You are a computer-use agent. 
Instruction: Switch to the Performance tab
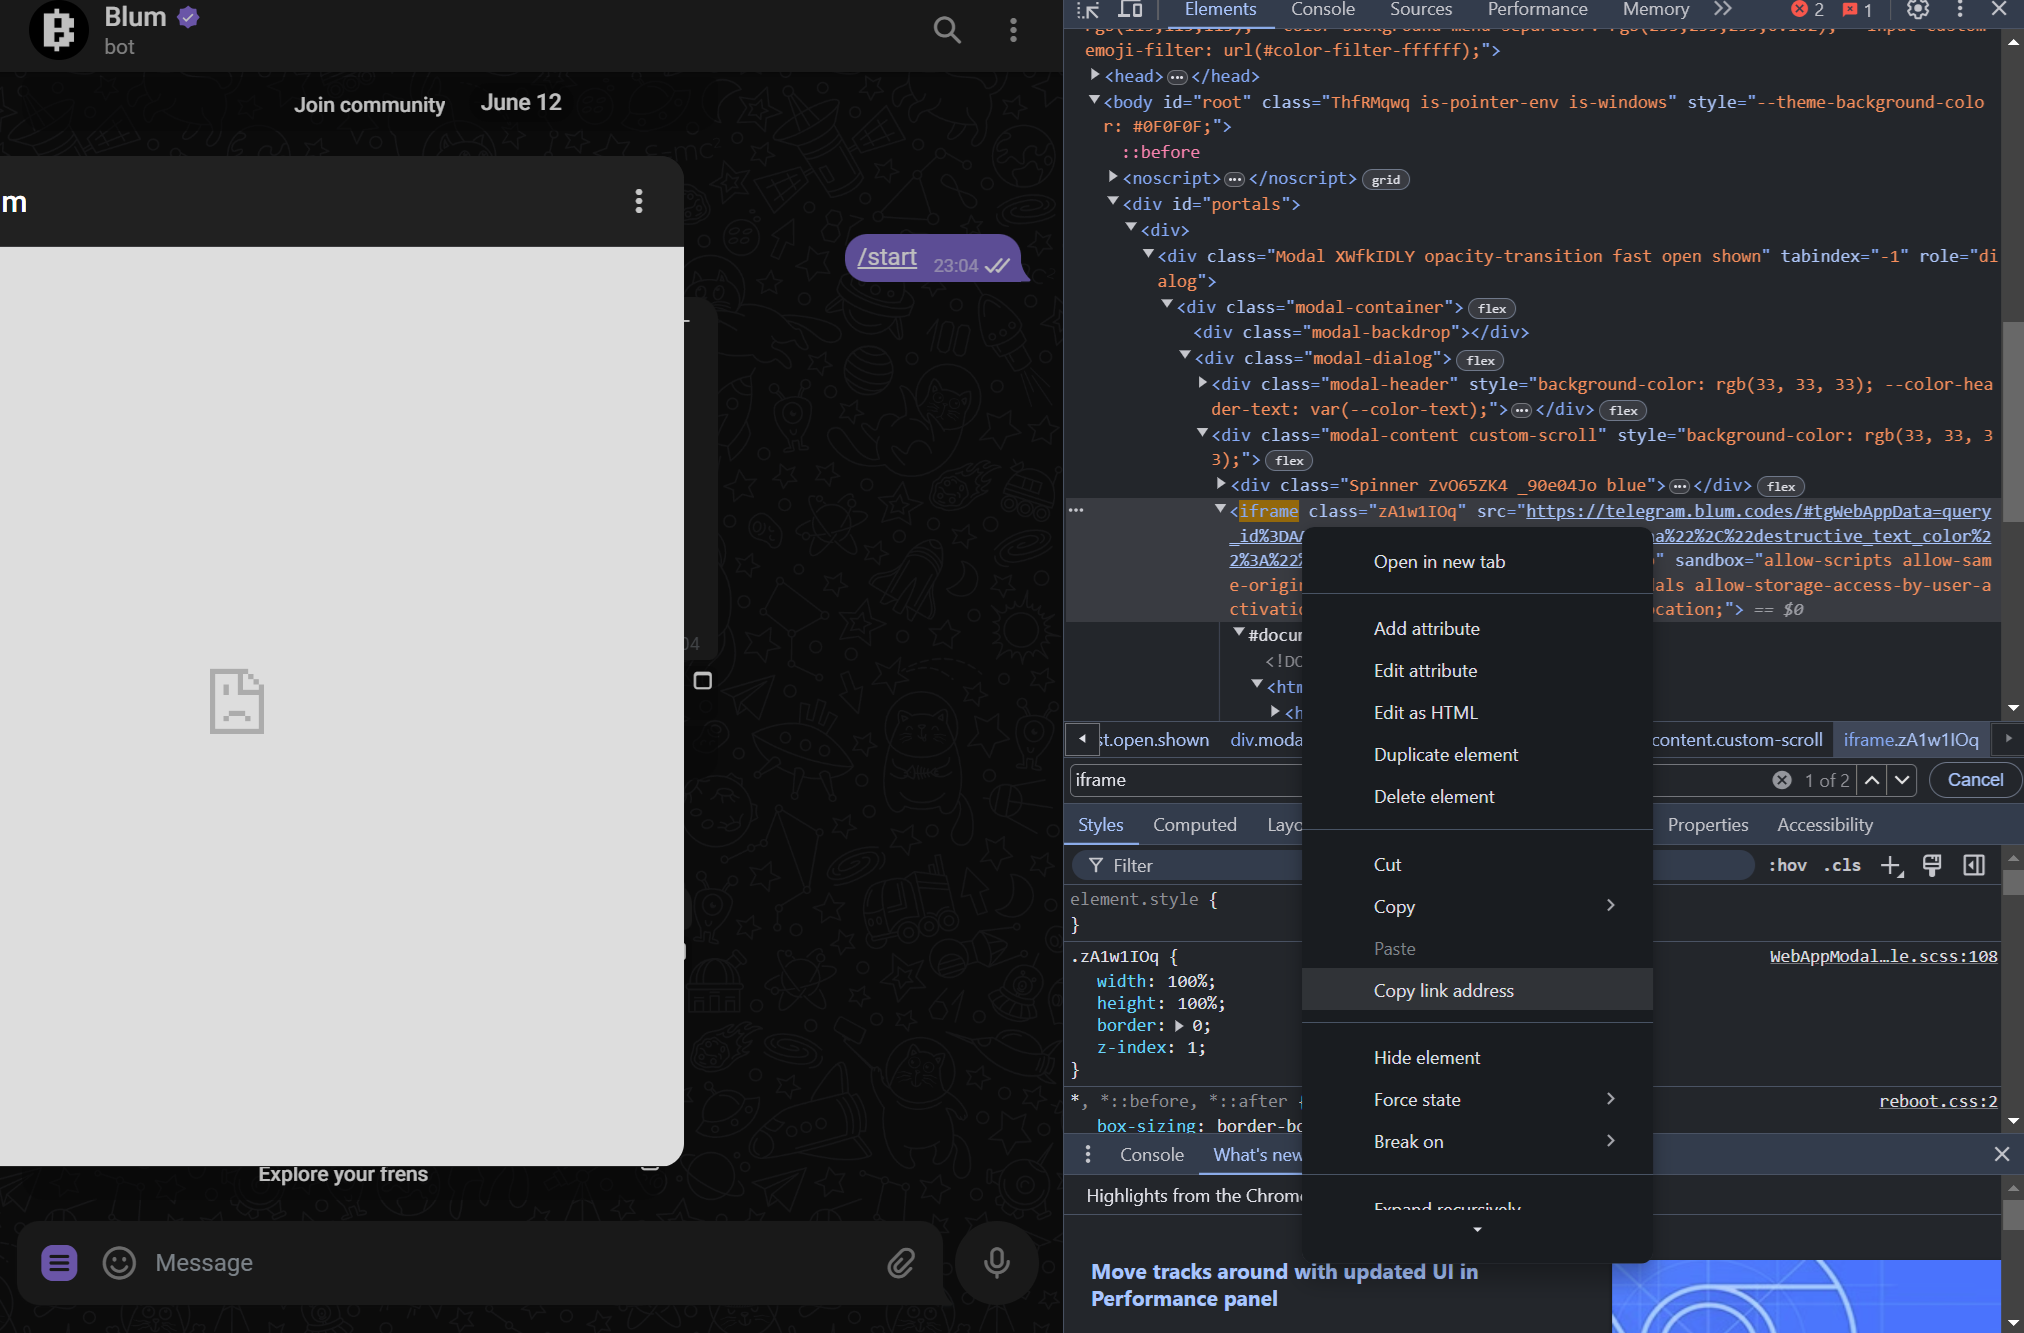[1537, 10]
